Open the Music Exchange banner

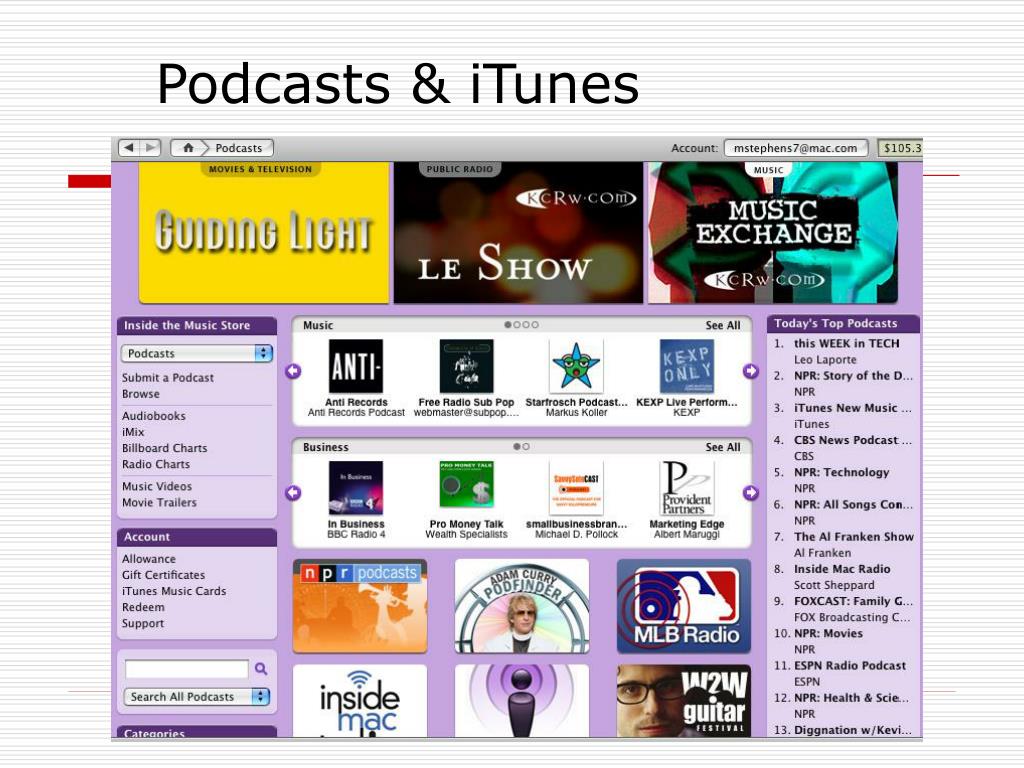(773, 232)
